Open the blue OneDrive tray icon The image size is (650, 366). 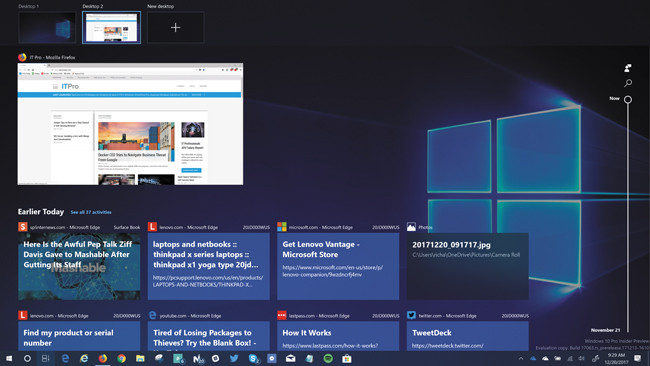(x=533, y=359)
